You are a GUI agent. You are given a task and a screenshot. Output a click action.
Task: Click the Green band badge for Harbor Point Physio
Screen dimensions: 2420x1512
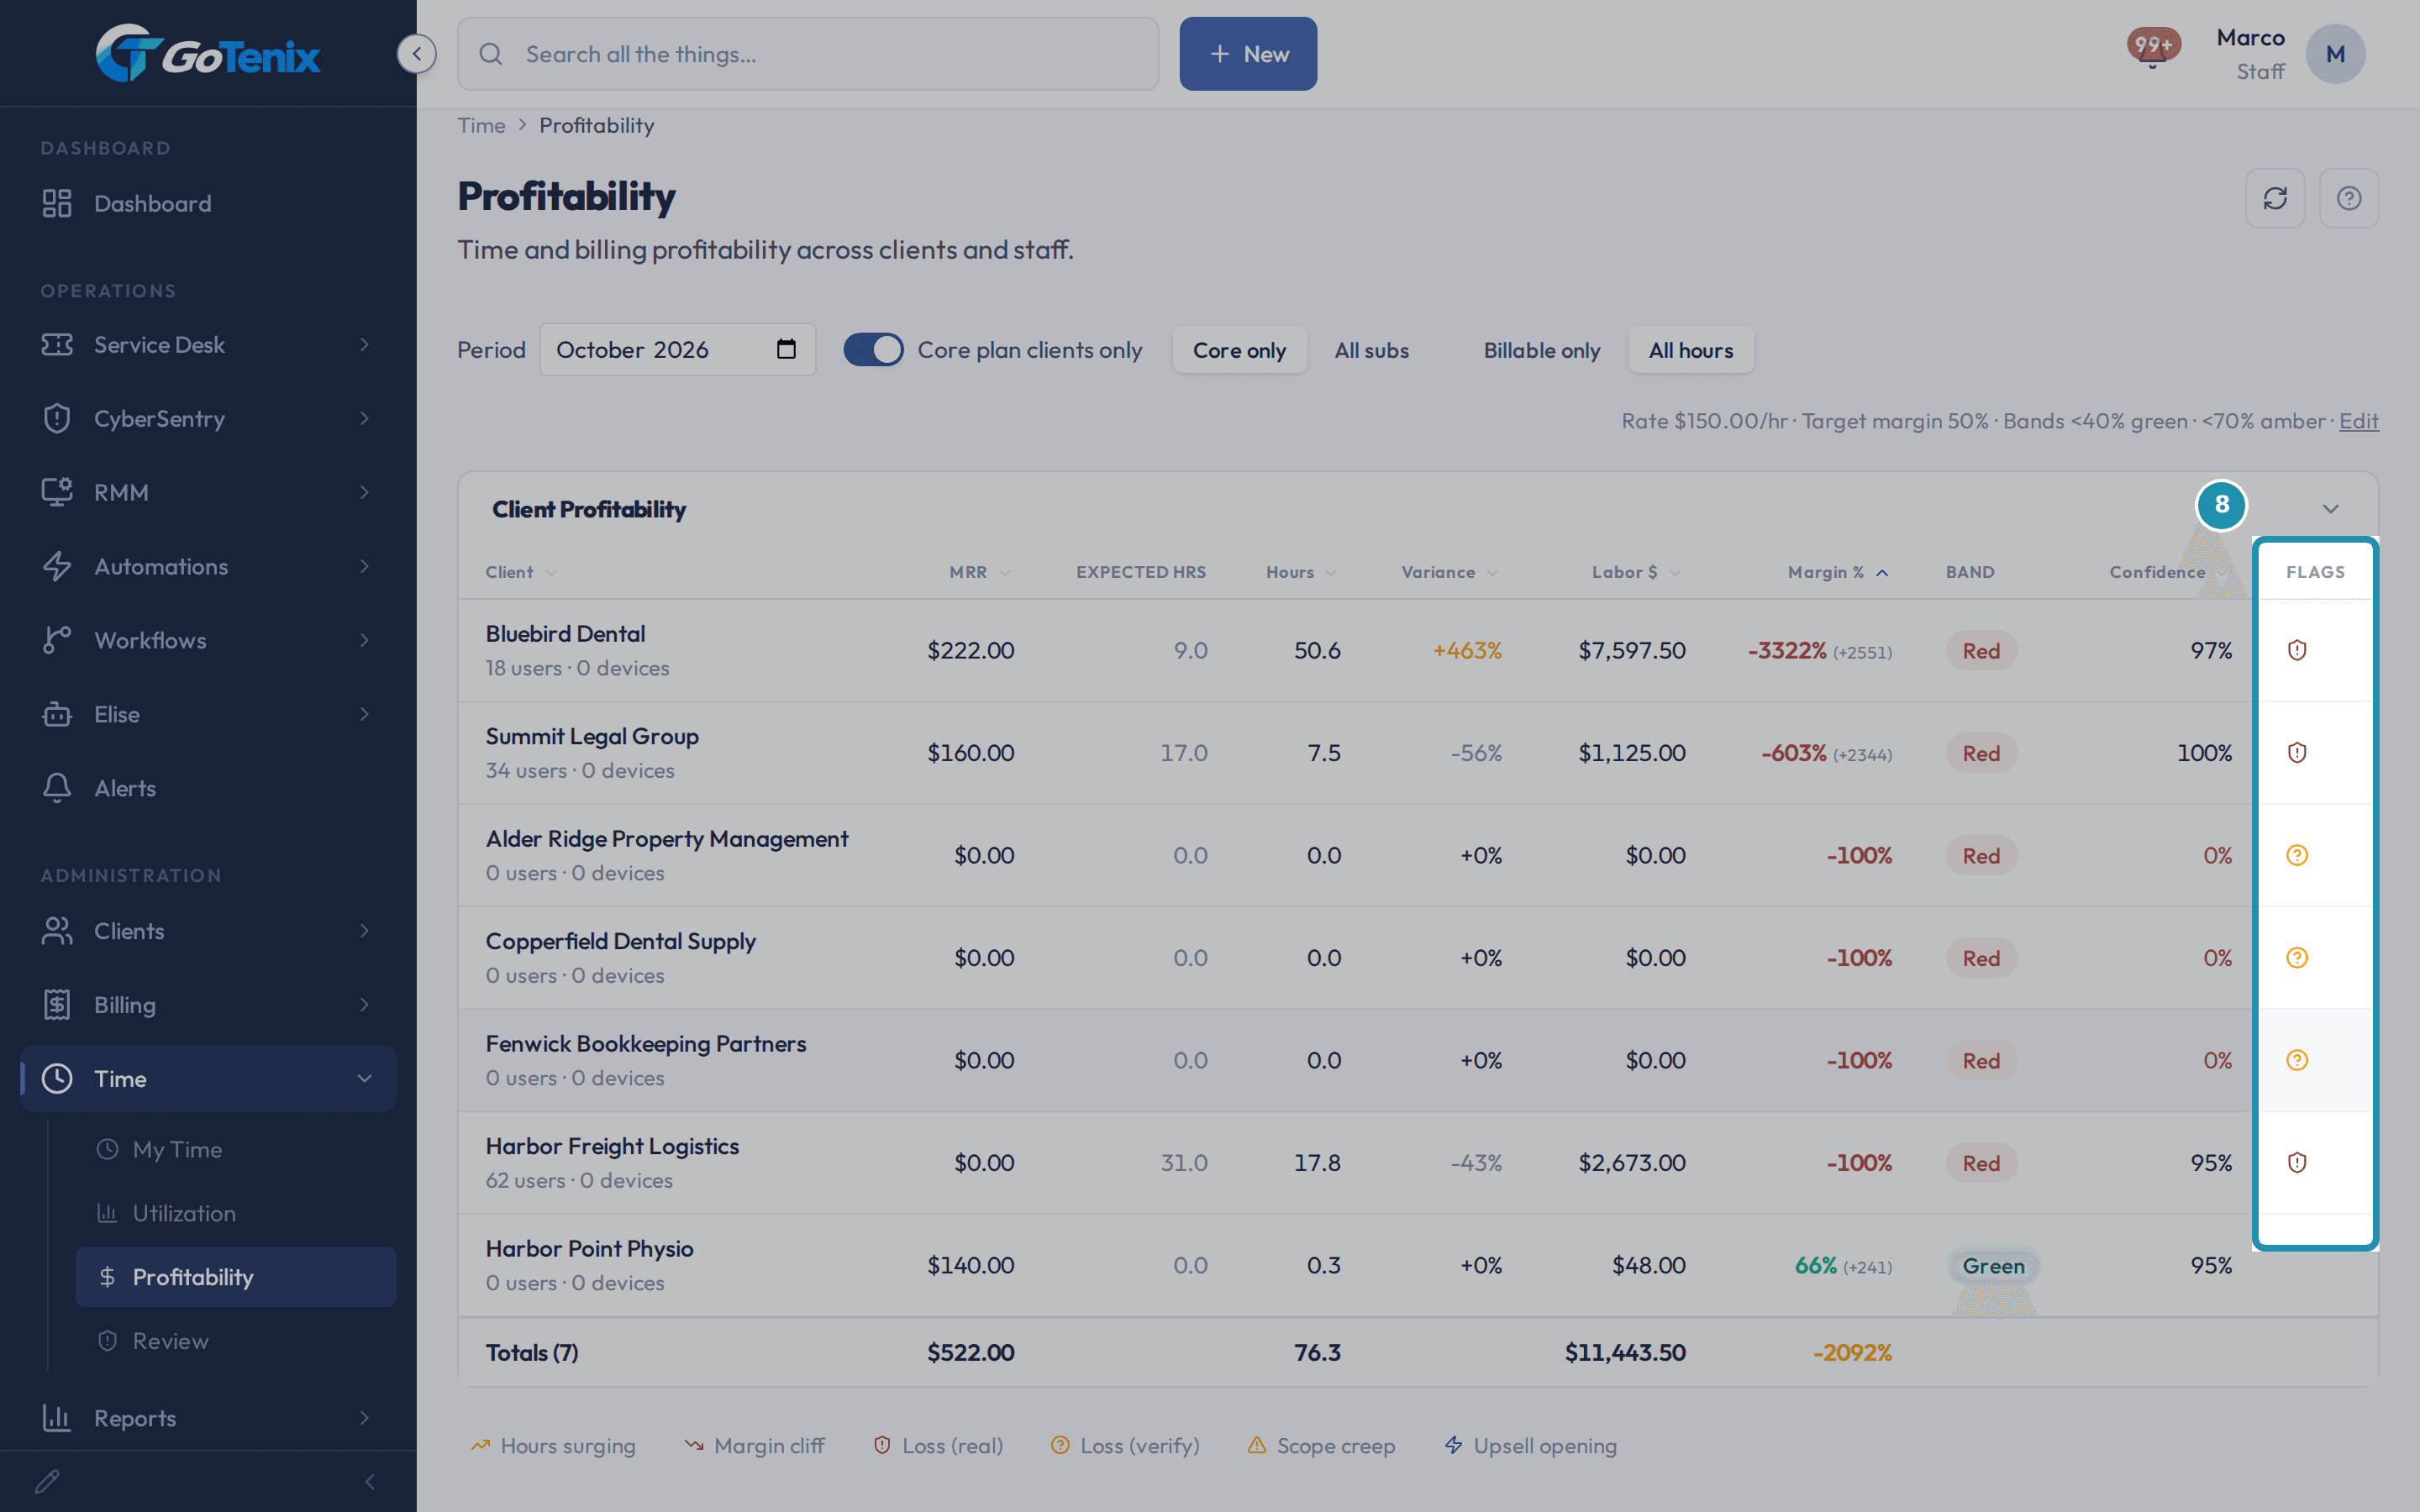pyautogui.click(x=1992, y=1266)
